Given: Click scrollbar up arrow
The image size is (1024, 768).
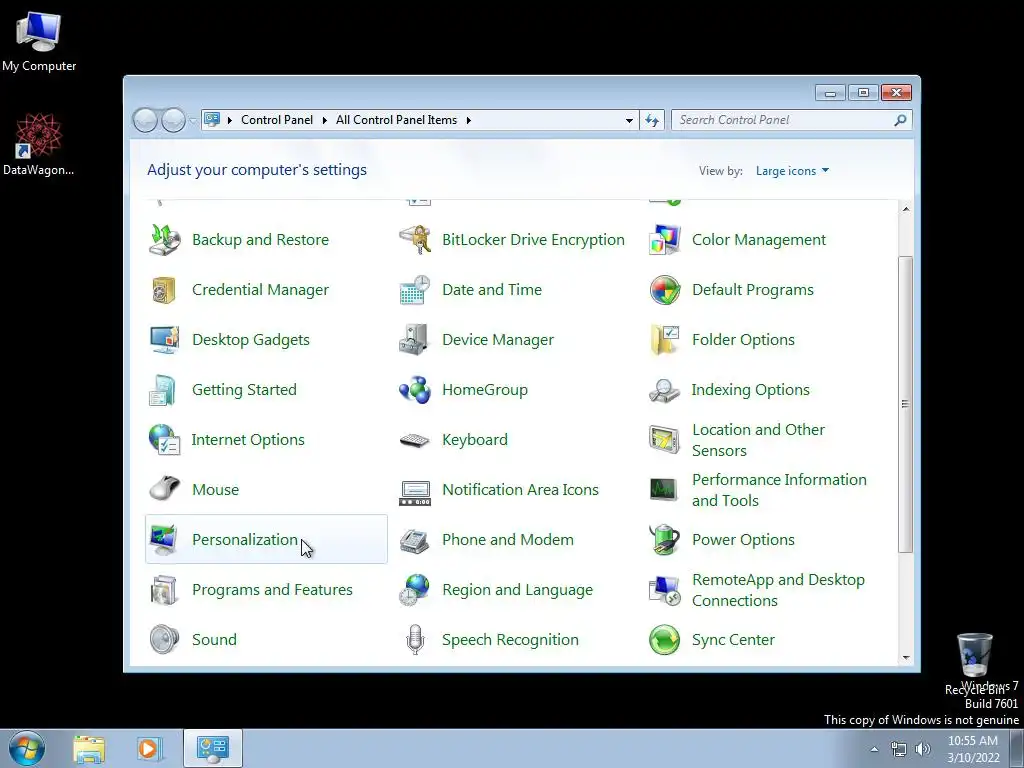Looking at the screenshot, I should coord(906,209).
